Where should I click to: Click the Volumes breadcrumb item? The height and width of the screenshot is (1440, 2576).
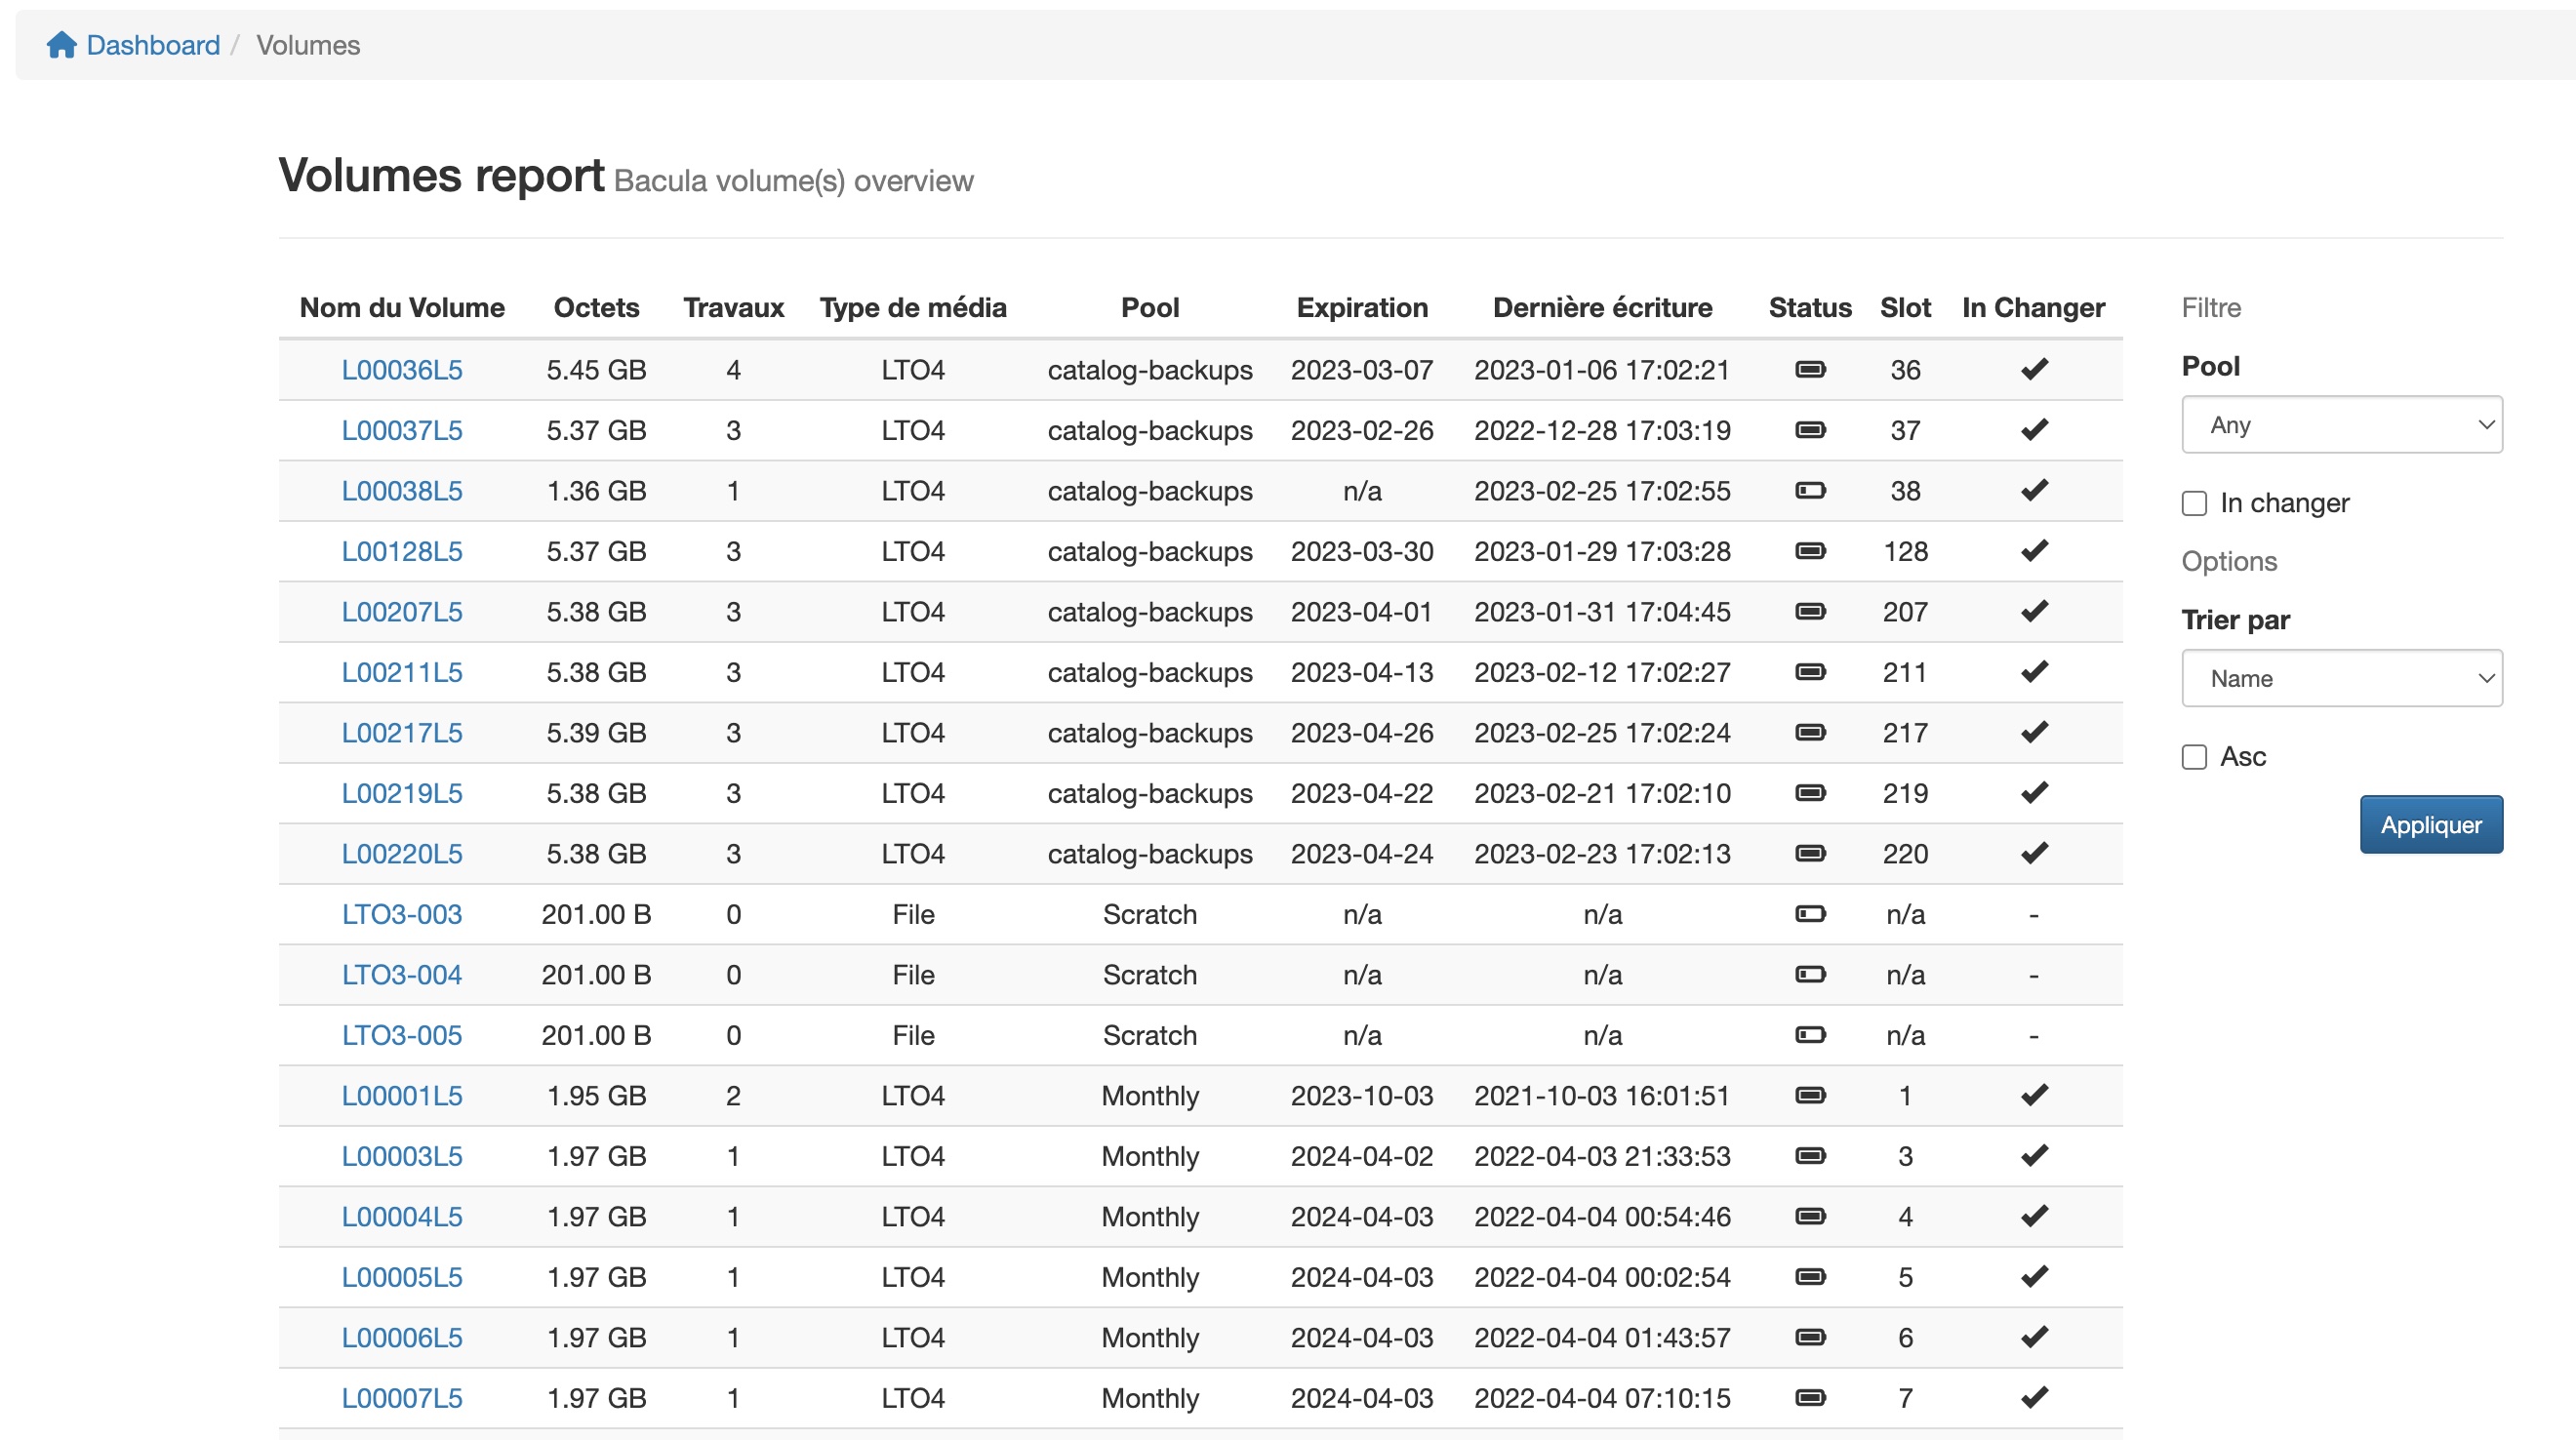(x=308, y=45)
